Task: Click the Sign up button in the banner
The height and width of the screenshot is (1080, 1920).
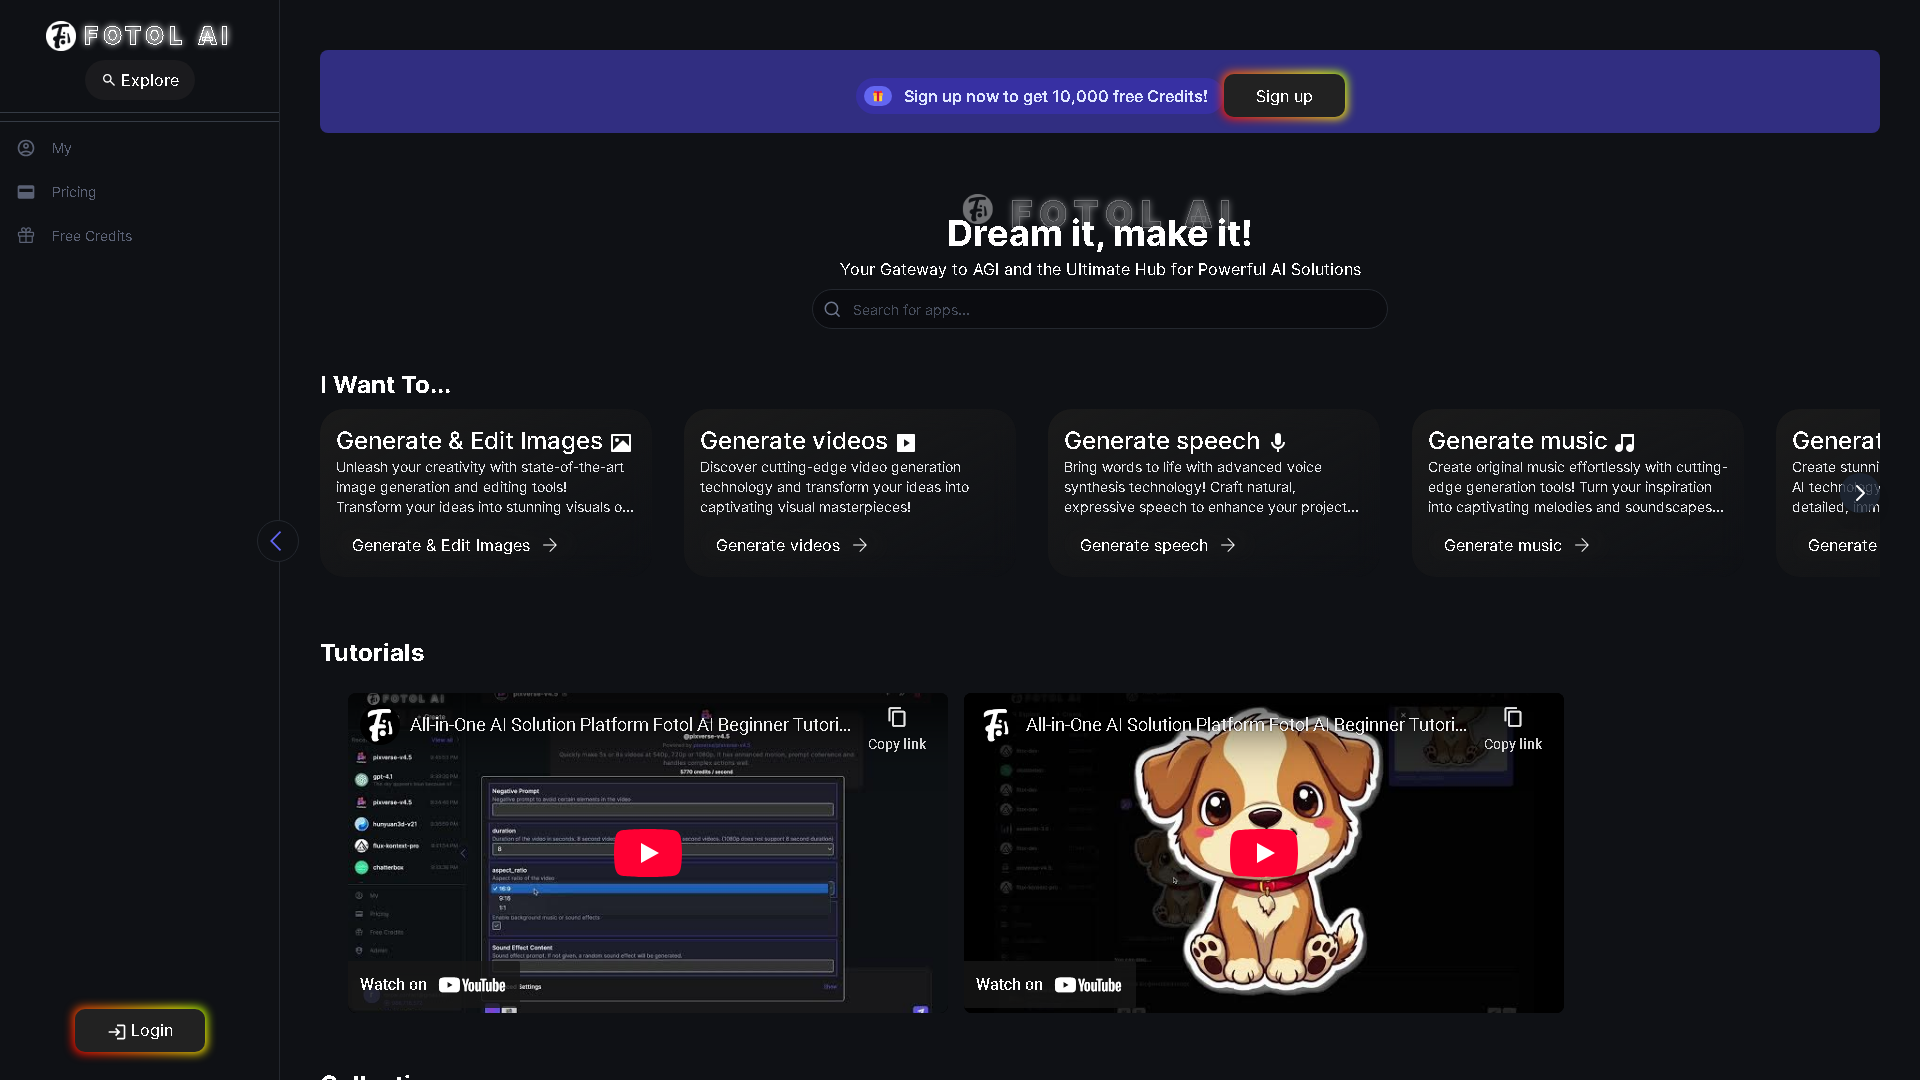Action: pyautogui.click(x=1284, y=96)
